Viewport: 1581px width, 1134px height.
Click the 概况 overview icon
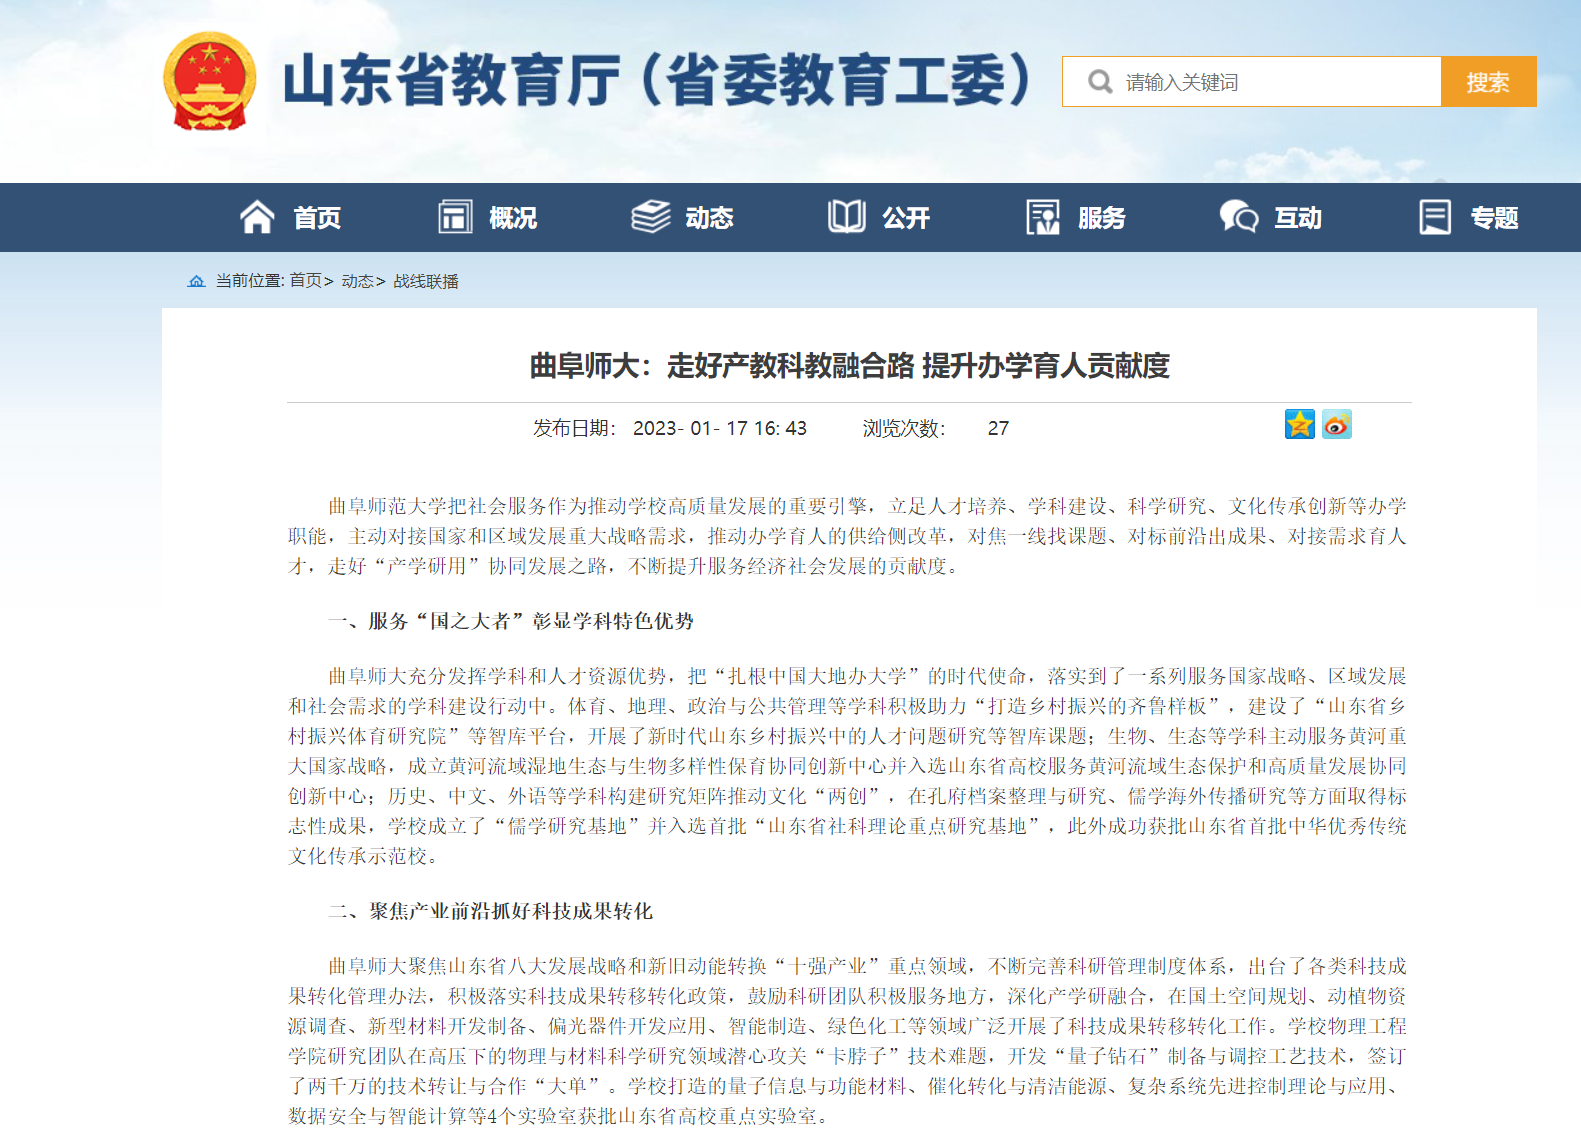point(455,217)
